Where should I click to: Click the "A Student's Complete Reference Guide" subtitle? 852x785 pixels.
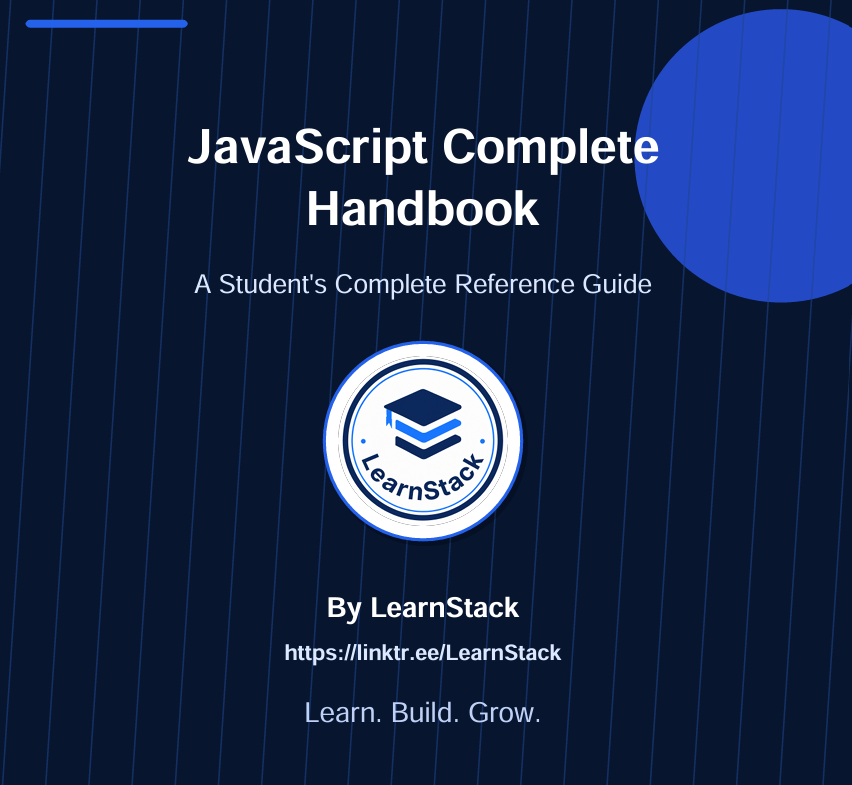[x=423, y=285]
